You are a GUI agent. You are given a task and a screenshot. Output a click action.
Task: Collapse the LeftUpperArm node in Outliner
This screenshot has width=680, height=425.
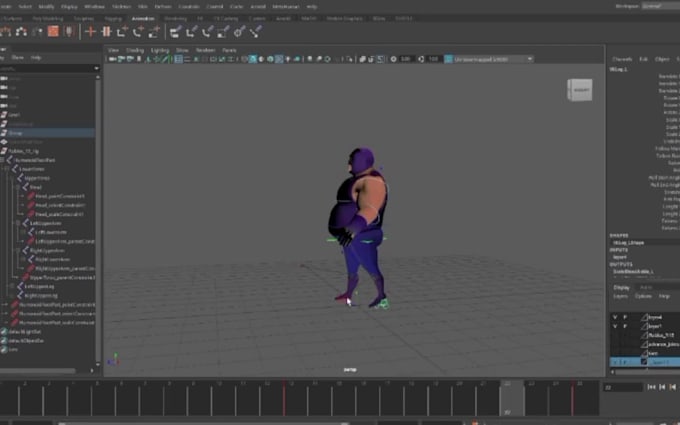[x=18, y=223]
